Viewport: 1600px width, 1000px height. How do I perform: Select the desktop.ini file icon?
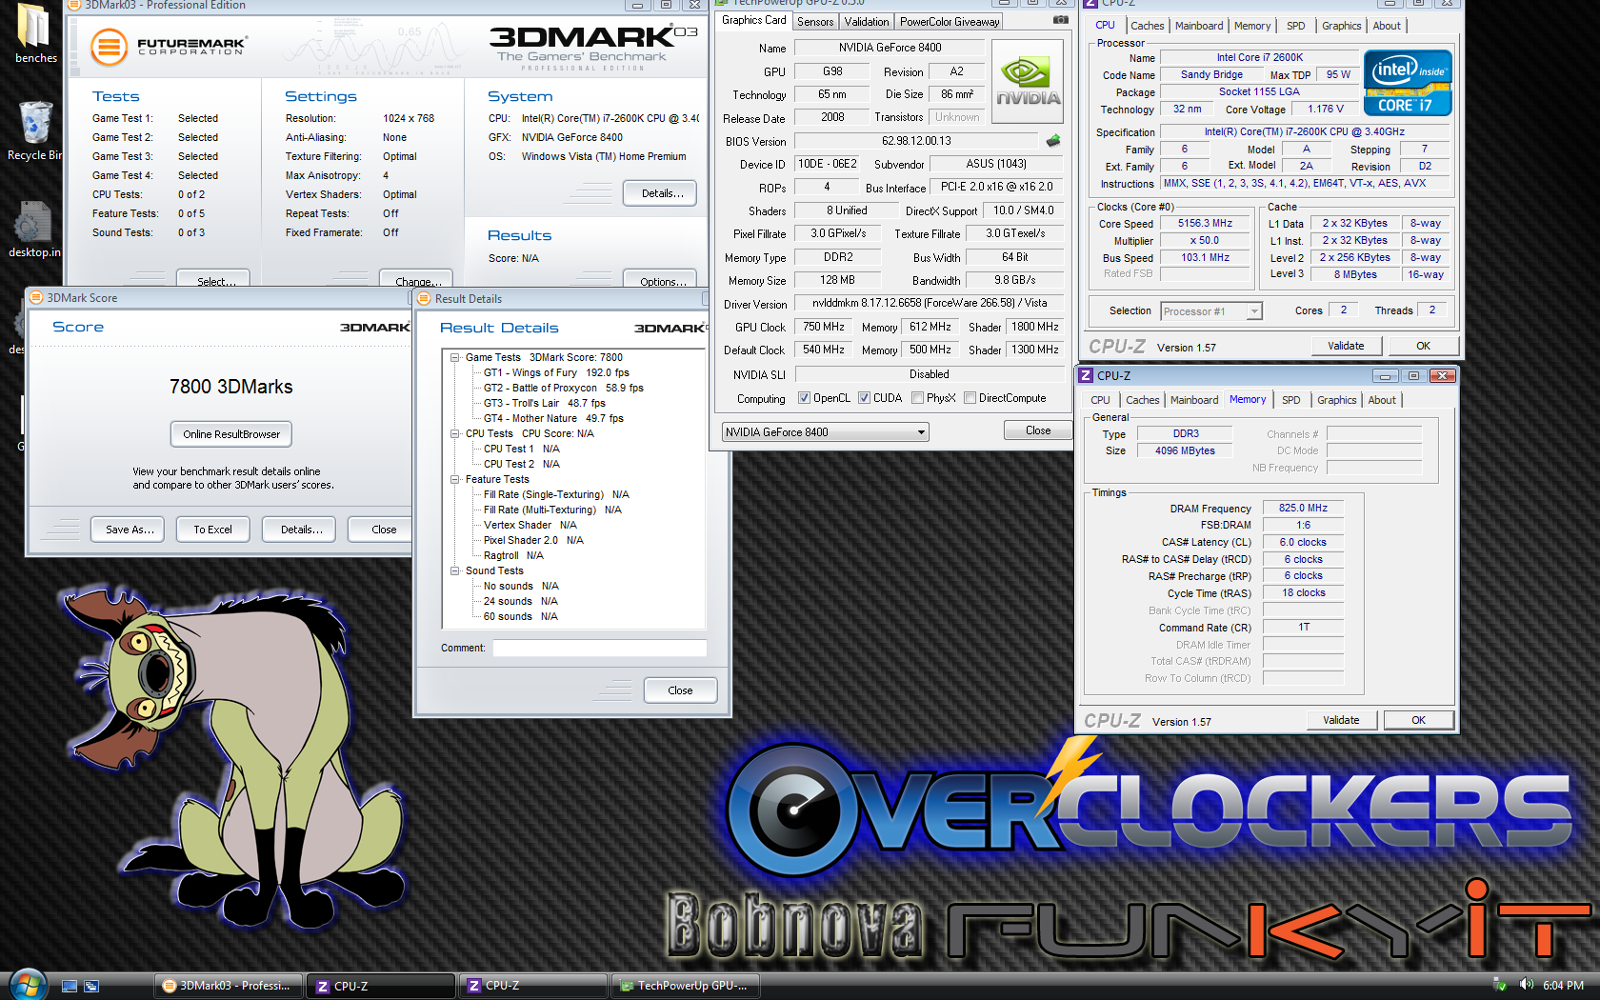tap(34, 228)
